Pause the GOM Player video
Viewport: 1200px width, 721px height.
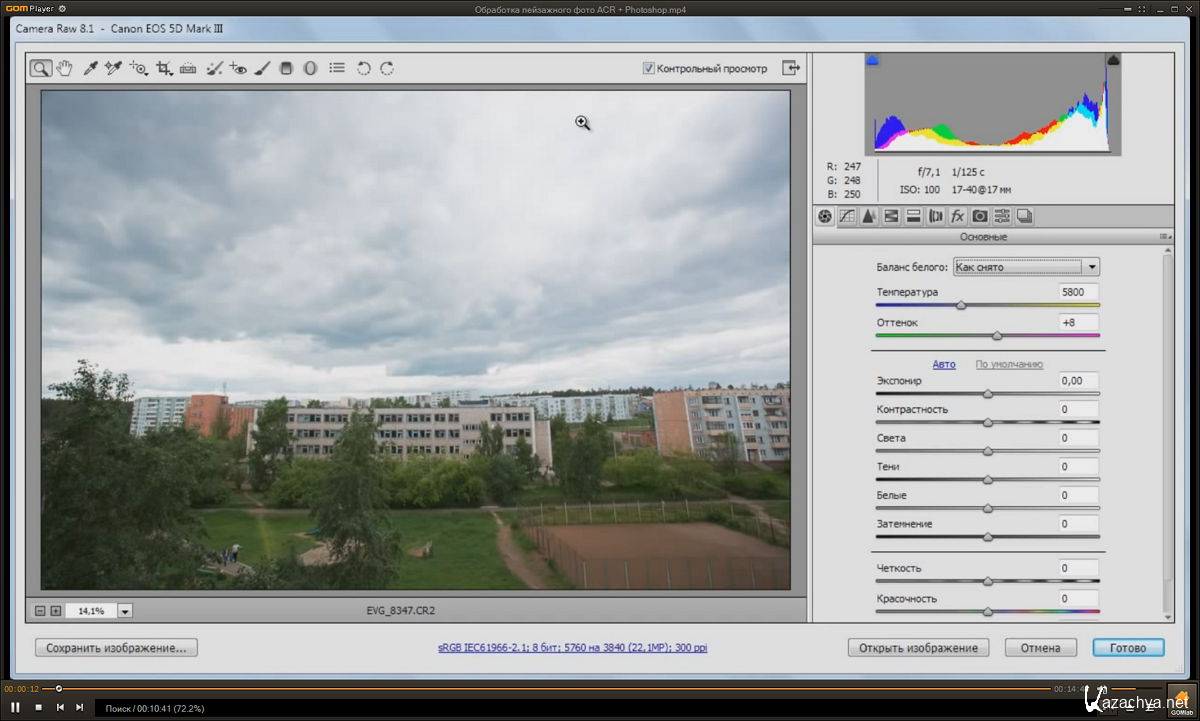[x=15, y=707]
